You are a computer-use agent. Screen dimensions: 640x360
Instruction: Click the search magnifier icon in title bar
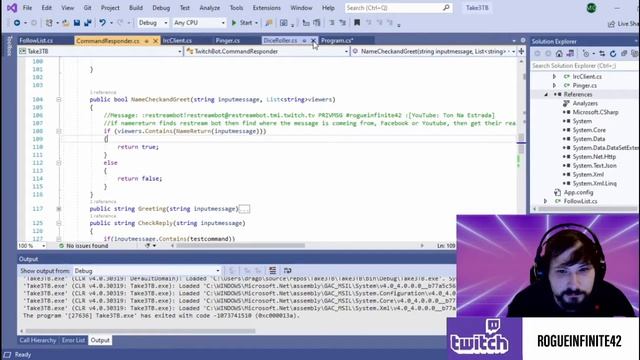[x=446, y=8]
